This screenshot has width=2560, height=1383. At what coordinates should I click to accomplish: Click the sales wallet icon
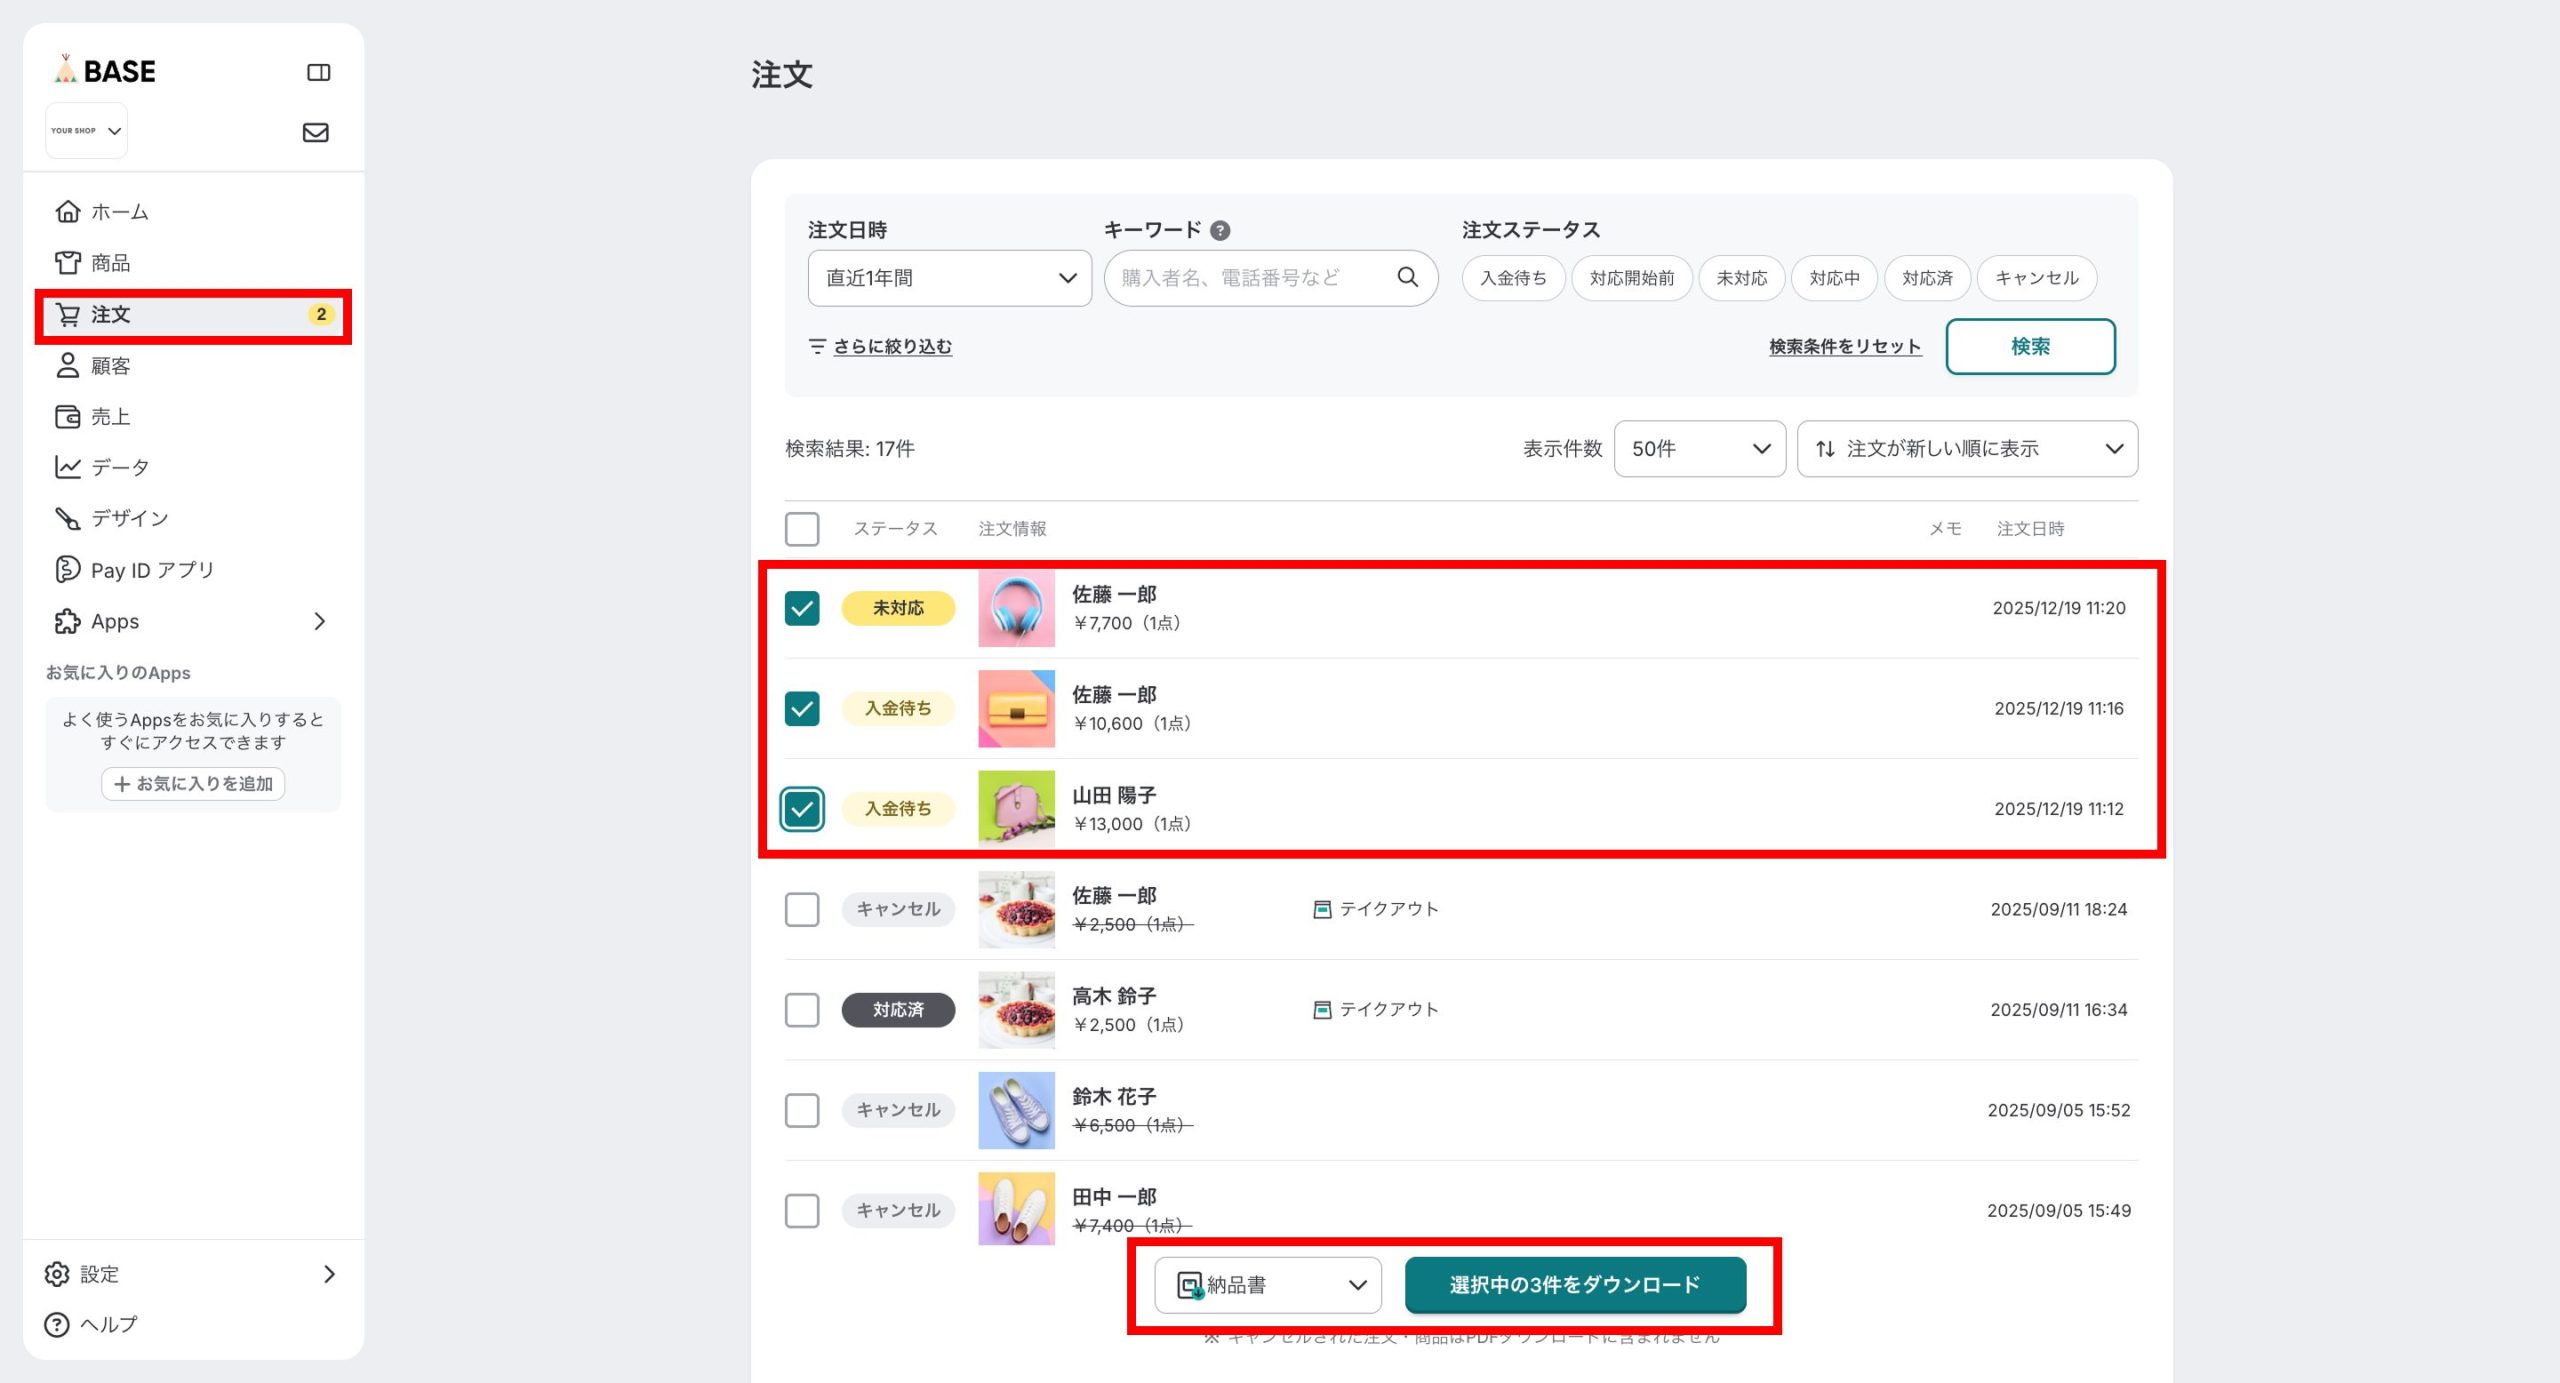[x=67, y=416]
